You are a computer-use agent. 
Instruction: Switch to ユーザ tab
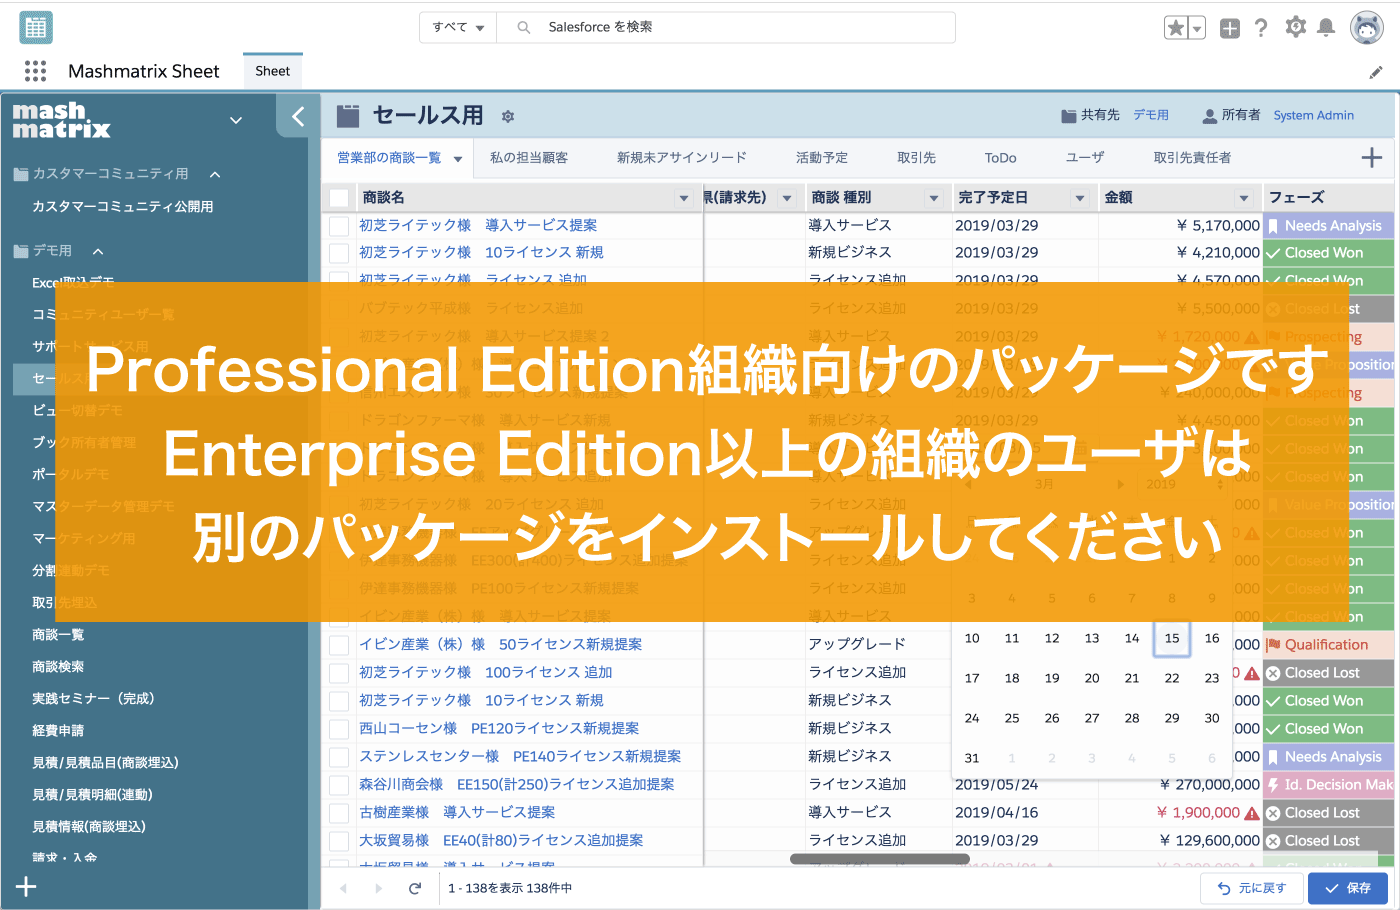click(1085, 158)
